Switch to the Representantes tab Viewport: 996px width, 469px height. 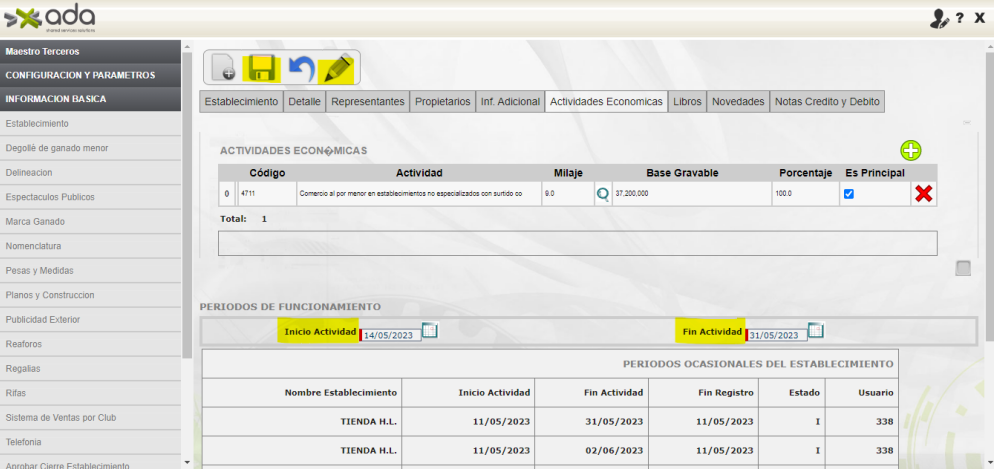pyautogui.click(x=368, y=102)
